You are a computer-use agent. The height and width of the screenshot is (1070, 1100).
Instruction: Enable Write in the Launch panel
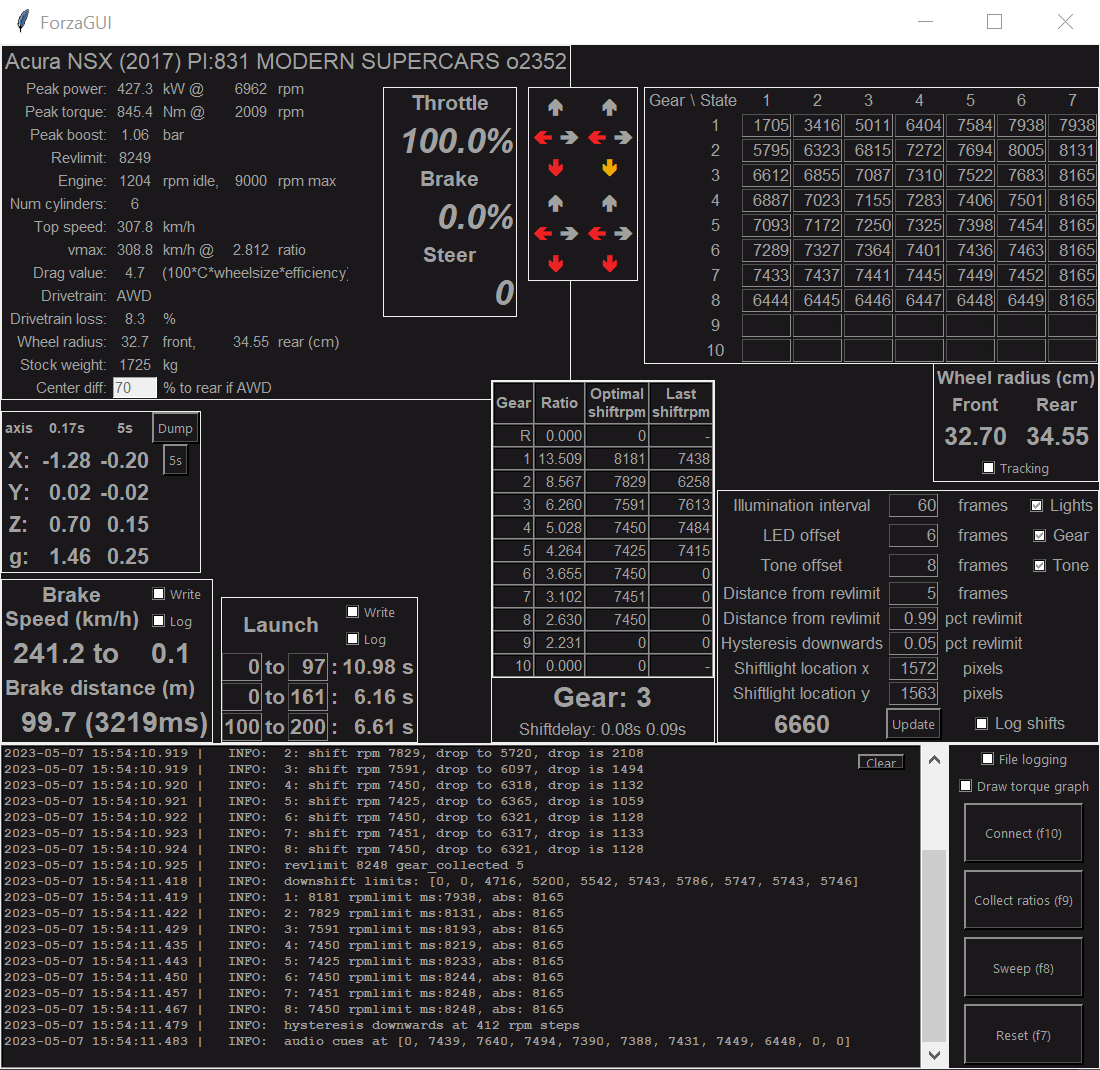point(352,612)
